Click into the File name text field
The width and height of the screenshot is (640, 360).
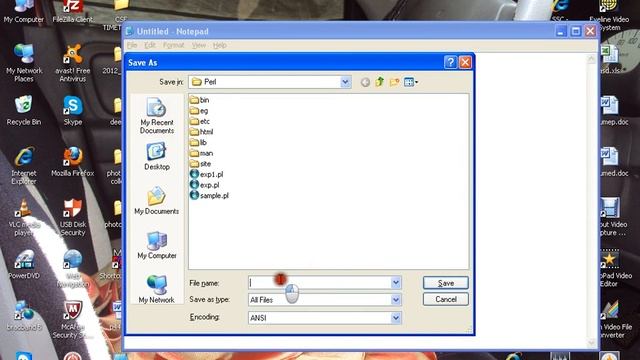320,282
